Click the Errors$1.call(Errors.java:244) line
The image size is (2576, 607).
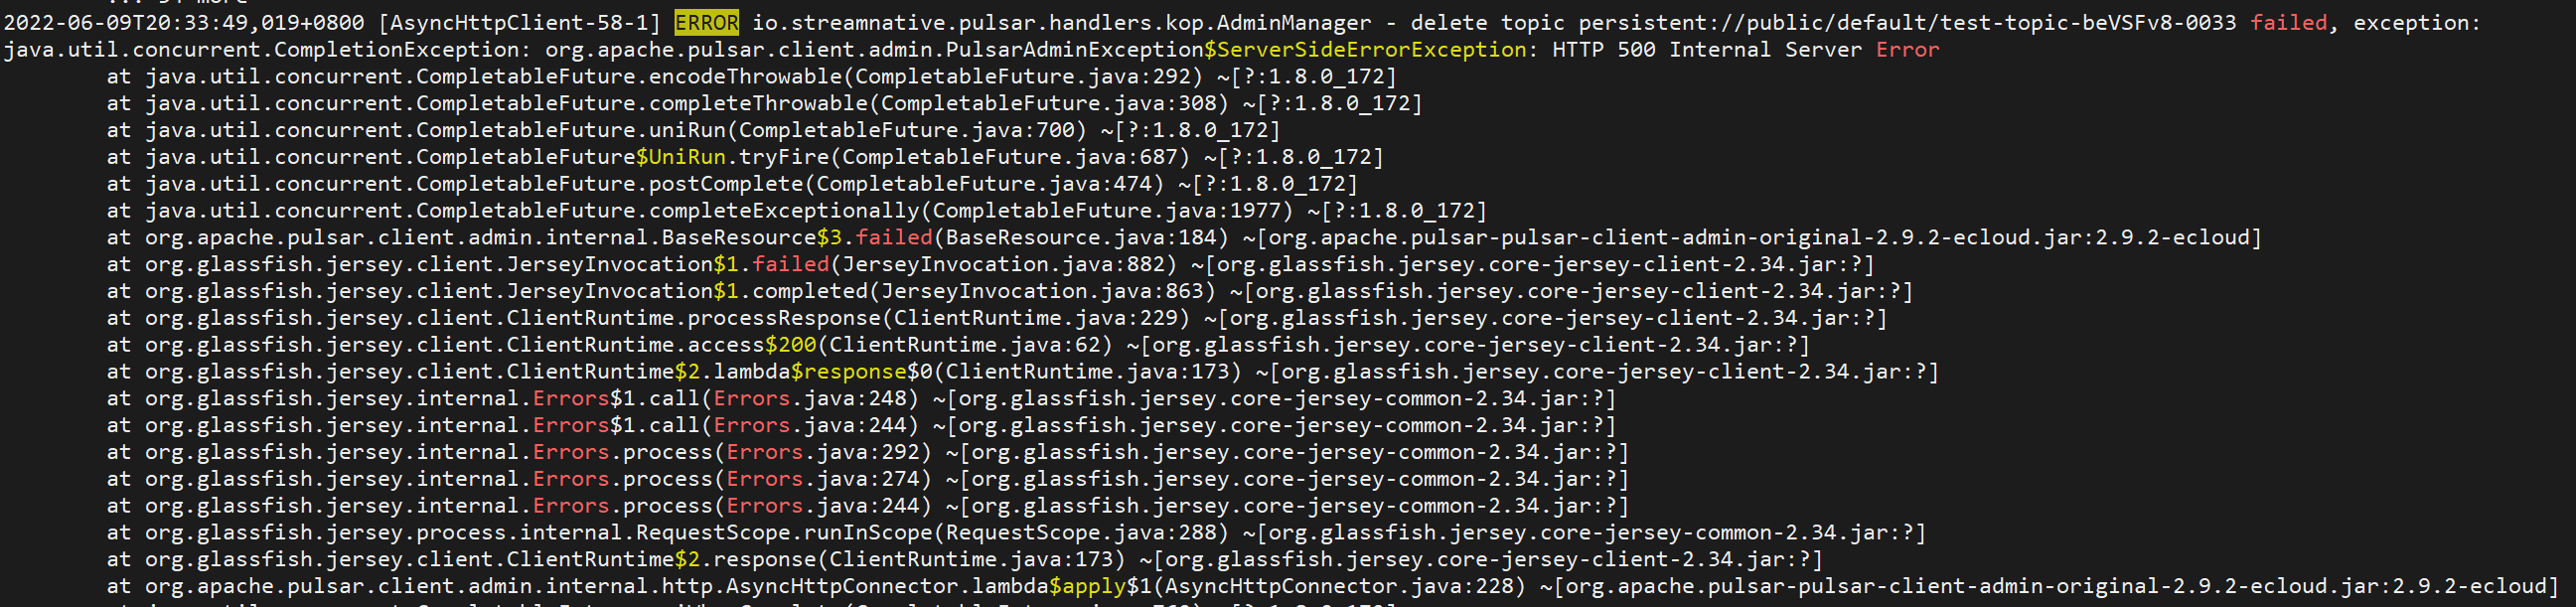pos(861,427)
